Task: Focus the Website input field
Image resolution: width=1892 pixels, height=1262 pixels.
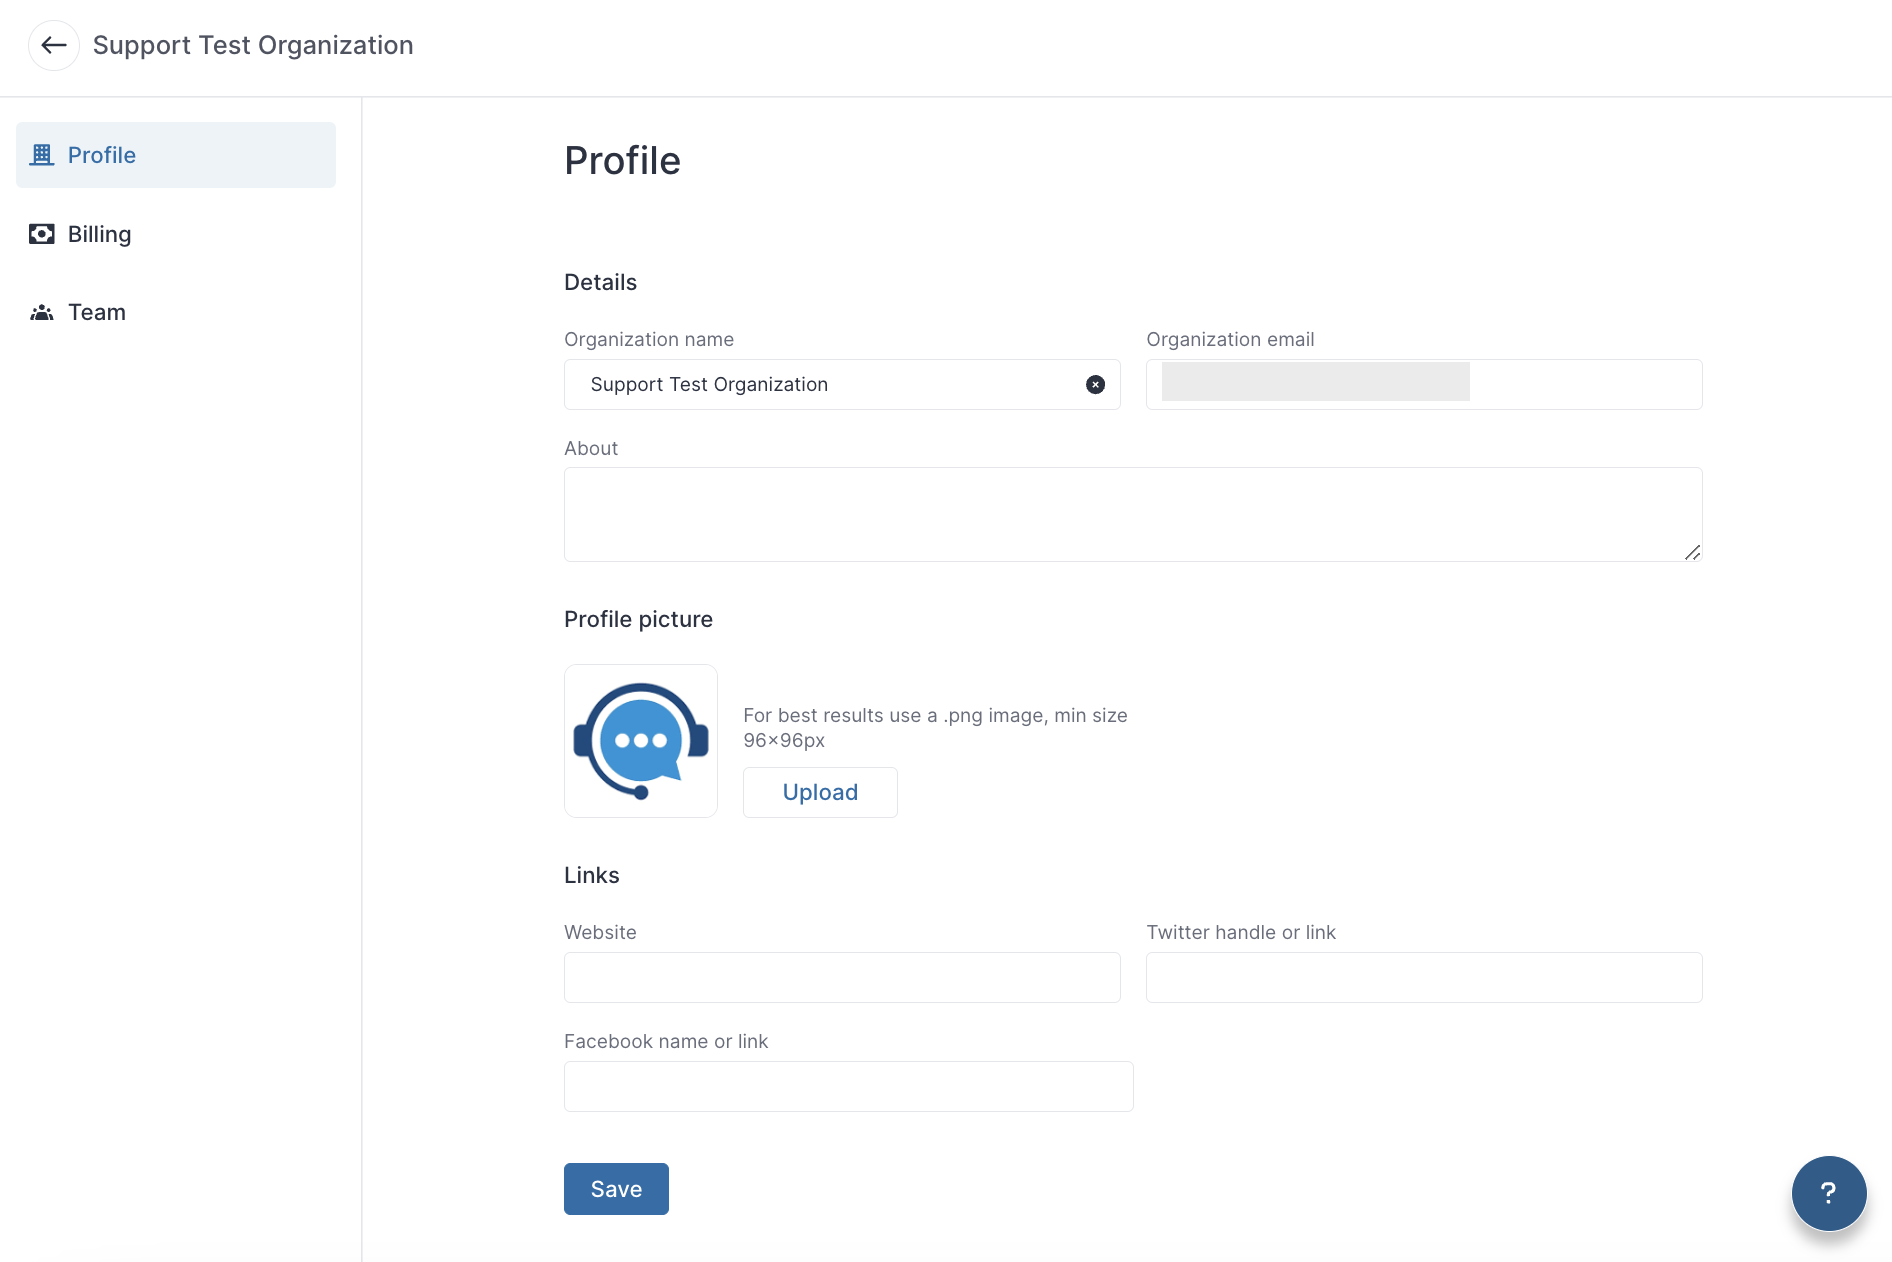Action: click(x=842, y=978)
